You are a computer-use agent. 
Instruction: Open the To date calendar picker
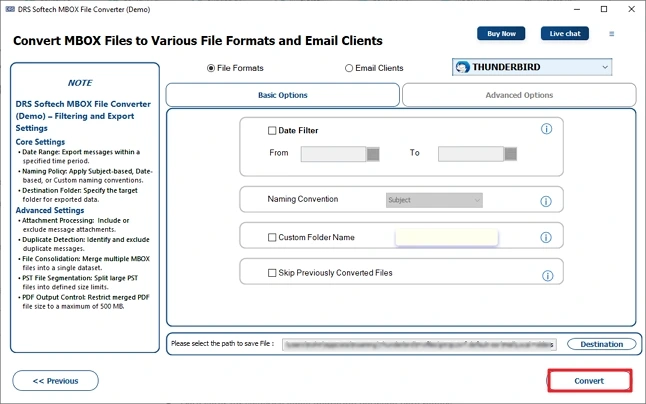[x=511, y=154]
